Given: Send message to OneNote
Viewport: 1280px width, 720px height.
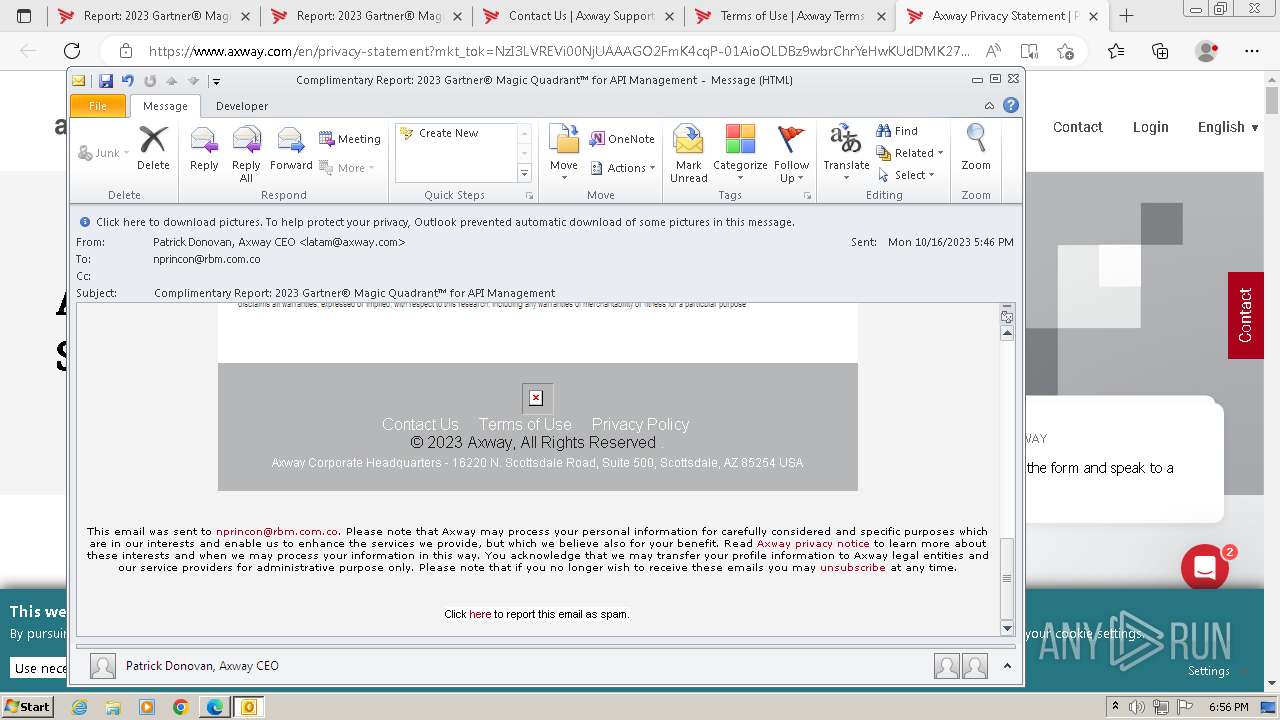Looking at the screenshot, I should [x=622, y=139].
